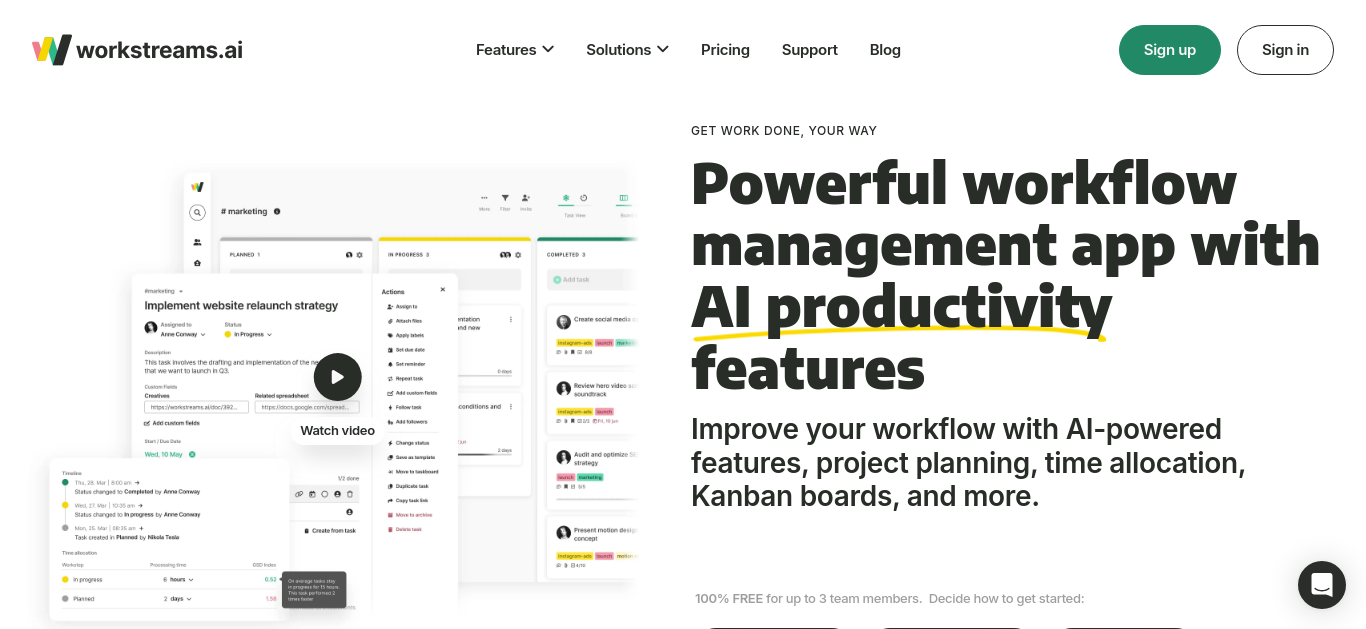Click the search icon in the app sidebar
The width and height of the screenshot is (1366, 629).
tap(198, 212)
